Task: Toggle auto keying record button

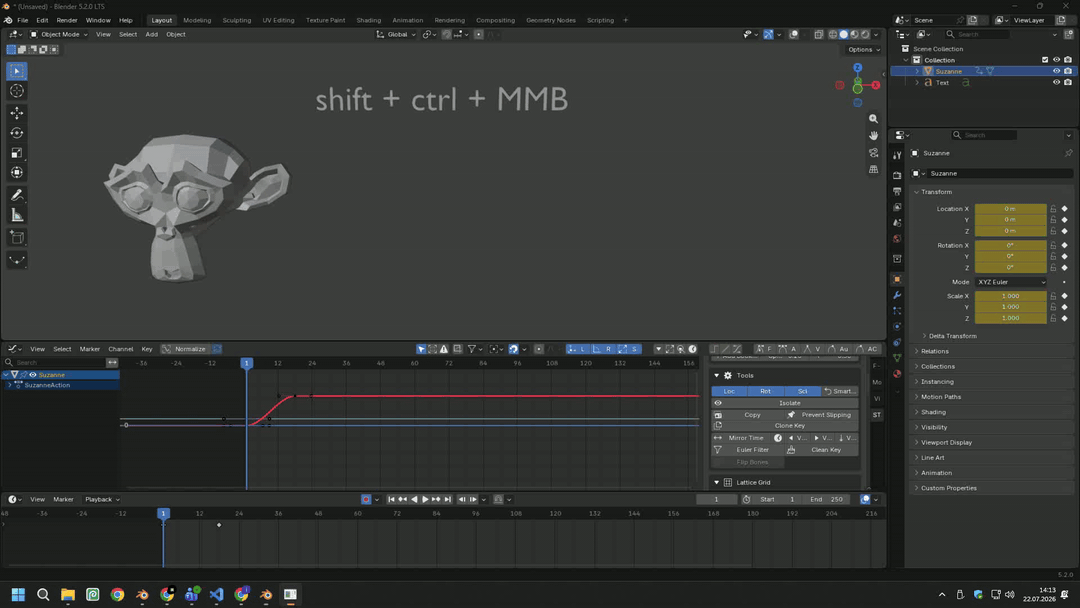Action: pyautogui.click(x=366, y=499)
